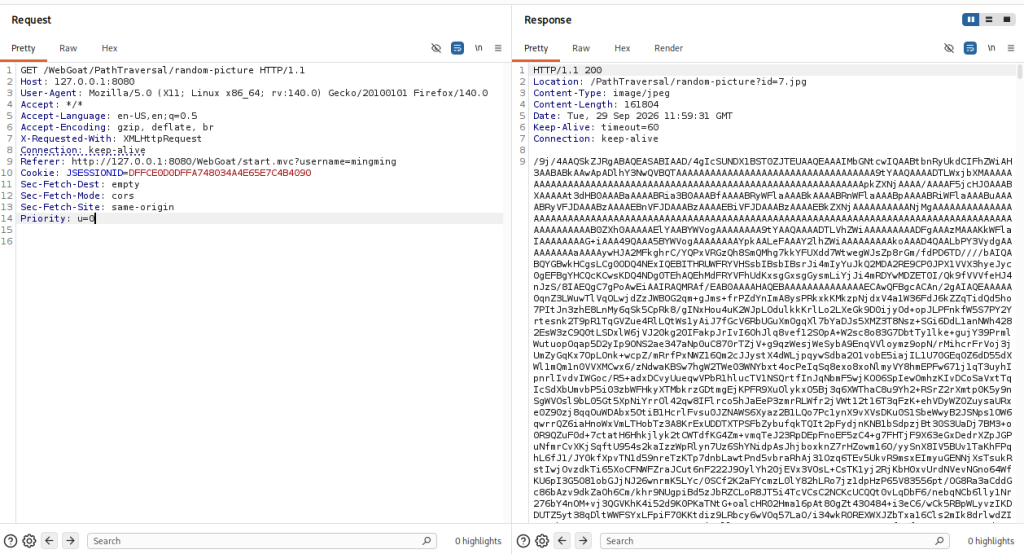Toggle show newlines \n in Response panel

[x=991, y=48]
